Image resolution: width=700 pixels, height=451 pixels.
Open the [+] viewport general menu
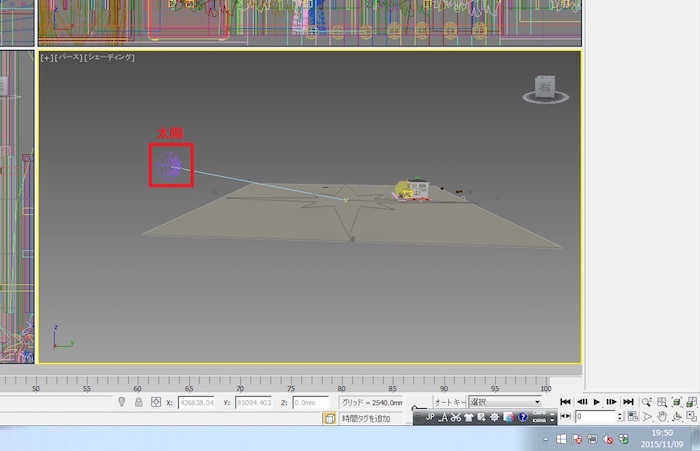46,57
